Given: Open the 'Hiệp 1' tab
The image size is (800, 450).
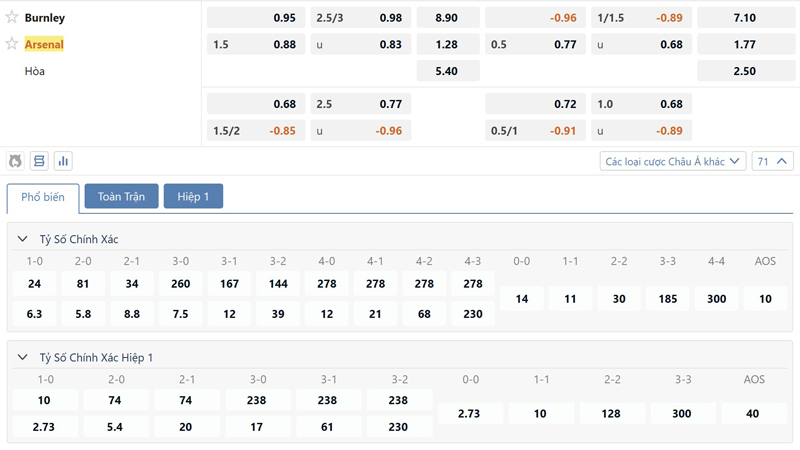Looking at the screenshot, I should tap(193, 197).
